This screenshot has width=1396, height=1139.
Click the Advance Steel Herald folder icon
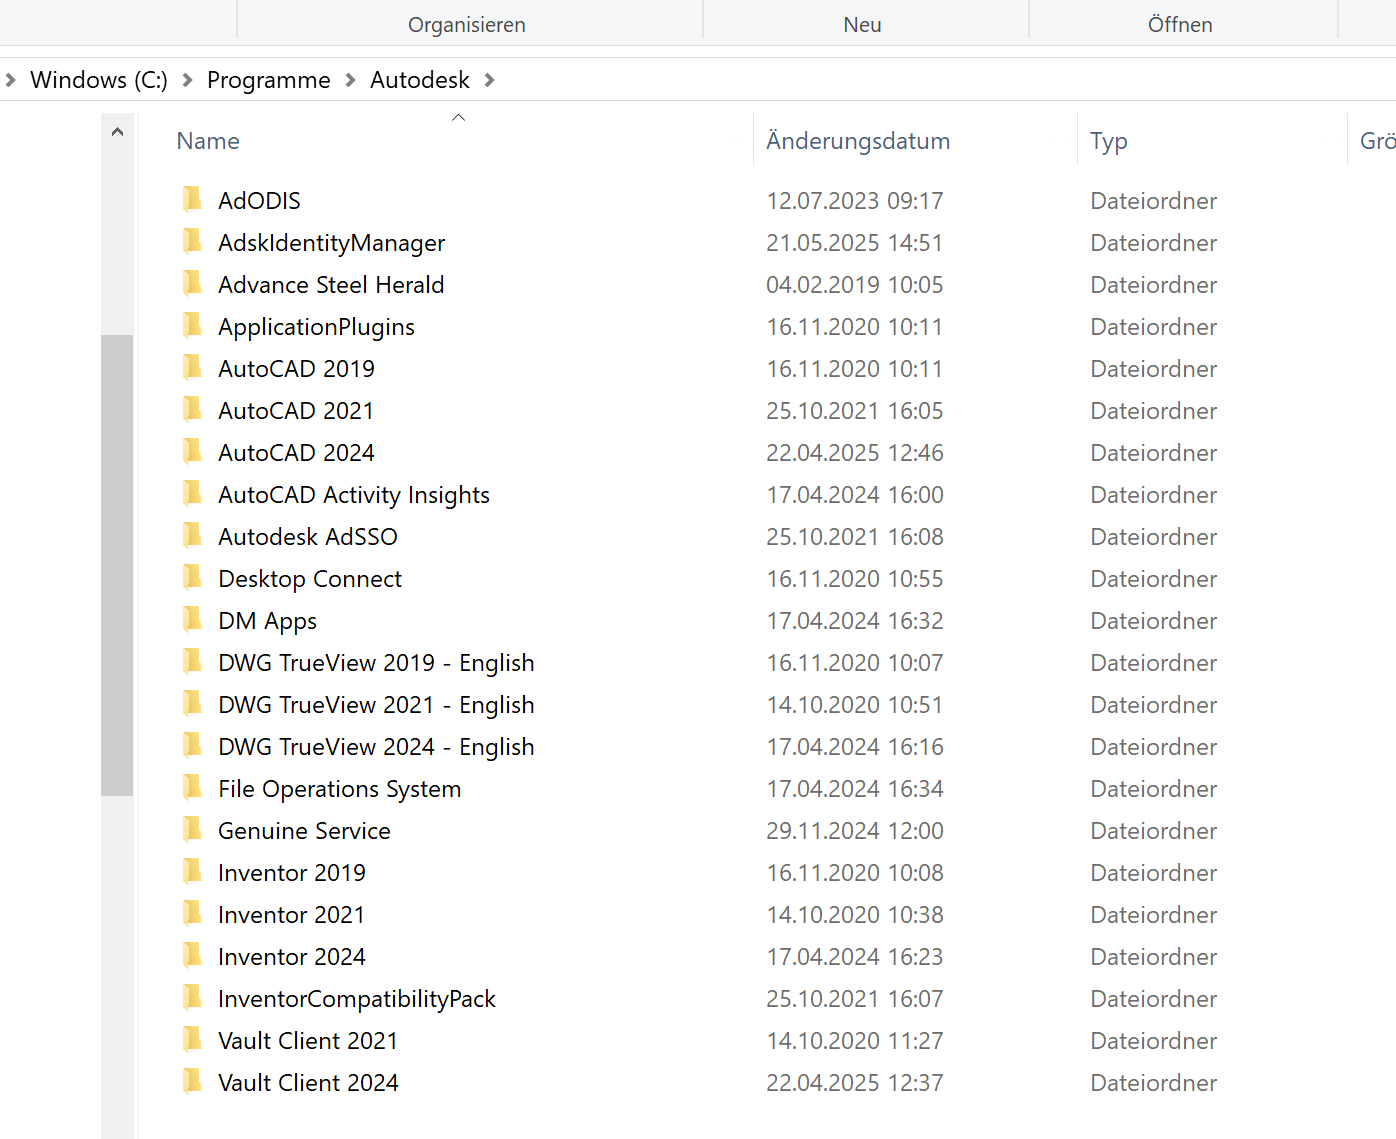192,283
